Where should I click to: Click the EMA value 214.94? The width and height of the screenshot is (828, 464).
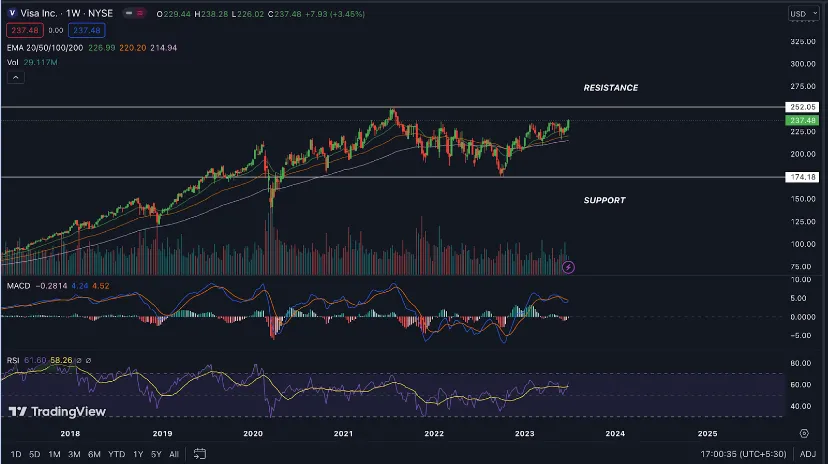164,48
